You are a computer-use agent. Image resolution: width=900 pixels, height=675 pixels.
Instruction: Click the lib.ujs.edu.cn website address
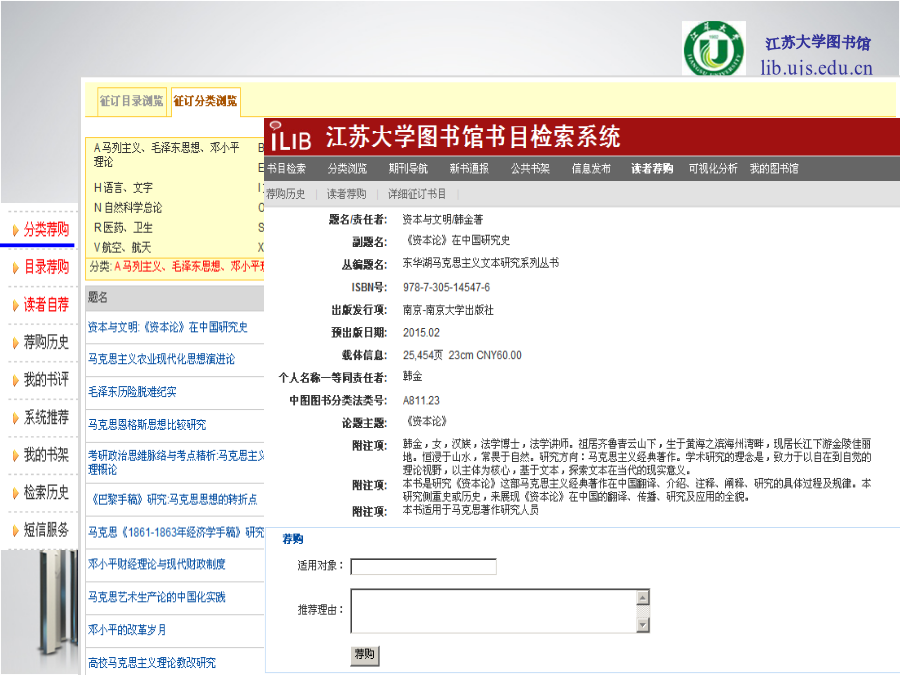(x=816, y=68)
